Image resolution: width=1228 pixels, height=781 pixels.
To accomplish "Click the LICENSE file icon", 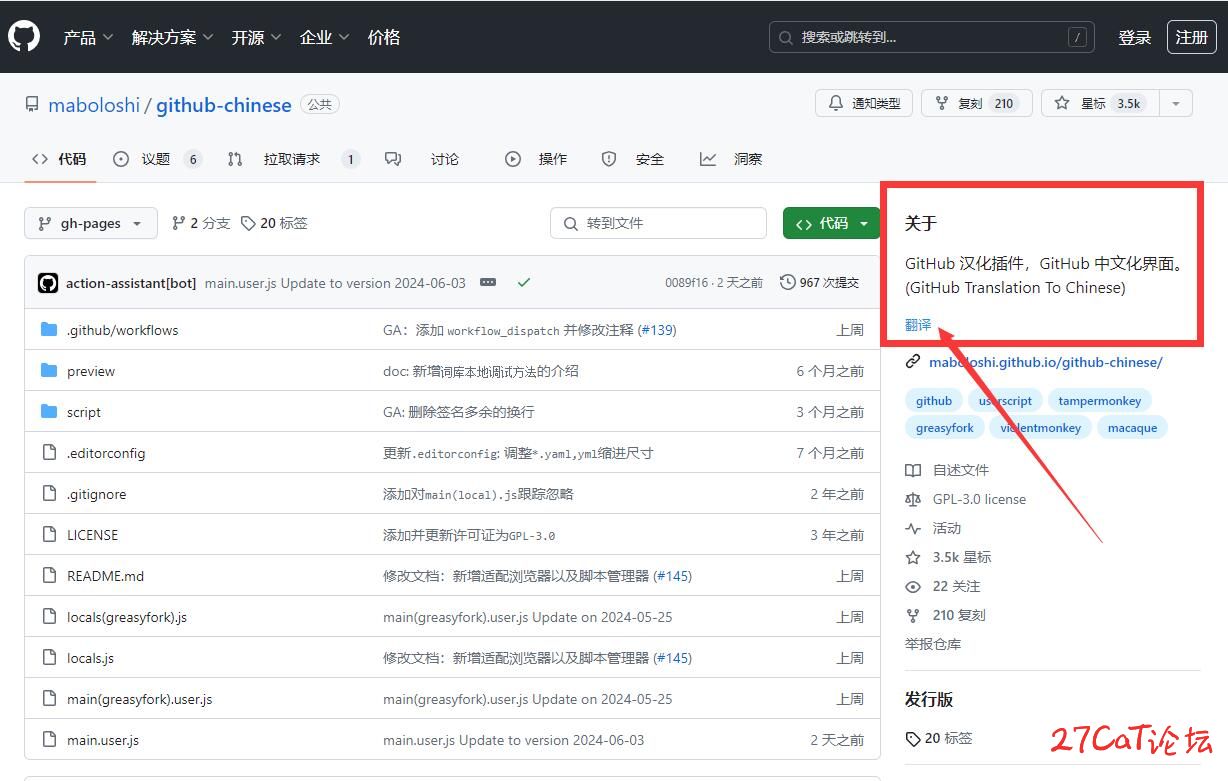I will pyautogui.click(x=49, y=534).
